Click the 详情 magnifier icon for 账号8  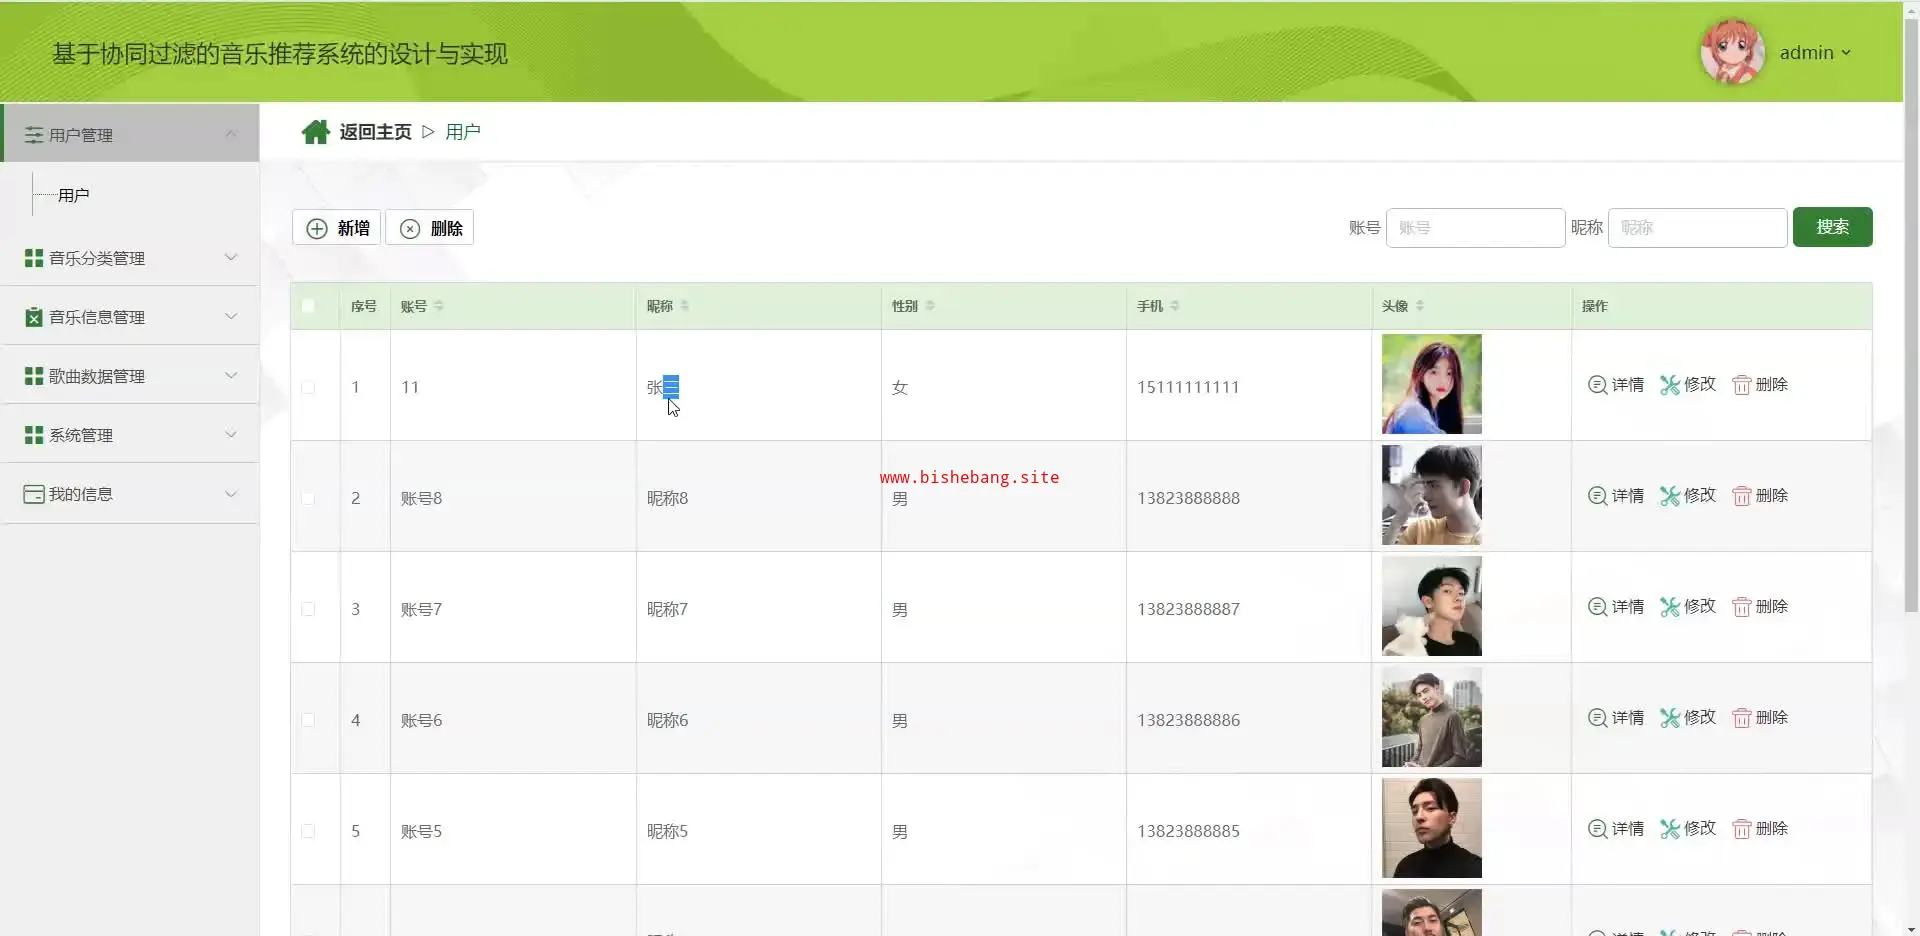1597,496
